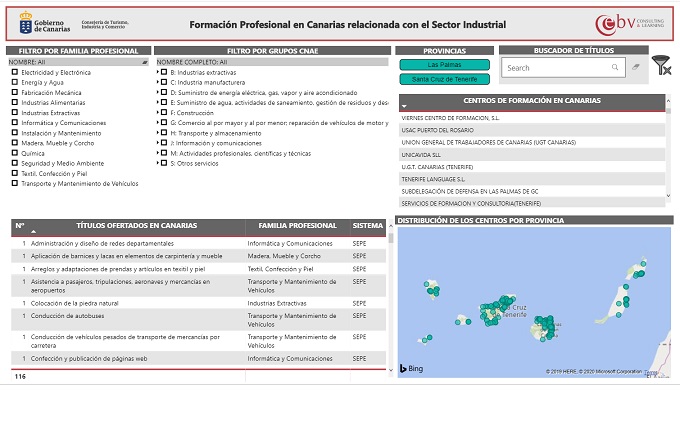680x440 pixels.
Task: Select Colocación de la piedra natural title
Action: click(x=199, y=303)
